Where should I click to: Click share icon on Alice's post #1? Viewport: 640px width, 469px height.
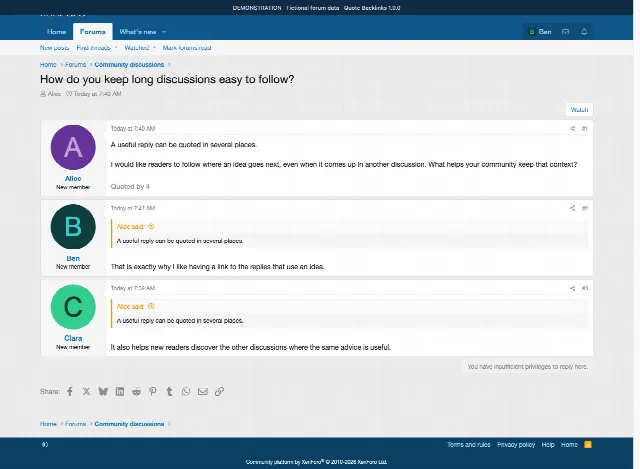572,129
